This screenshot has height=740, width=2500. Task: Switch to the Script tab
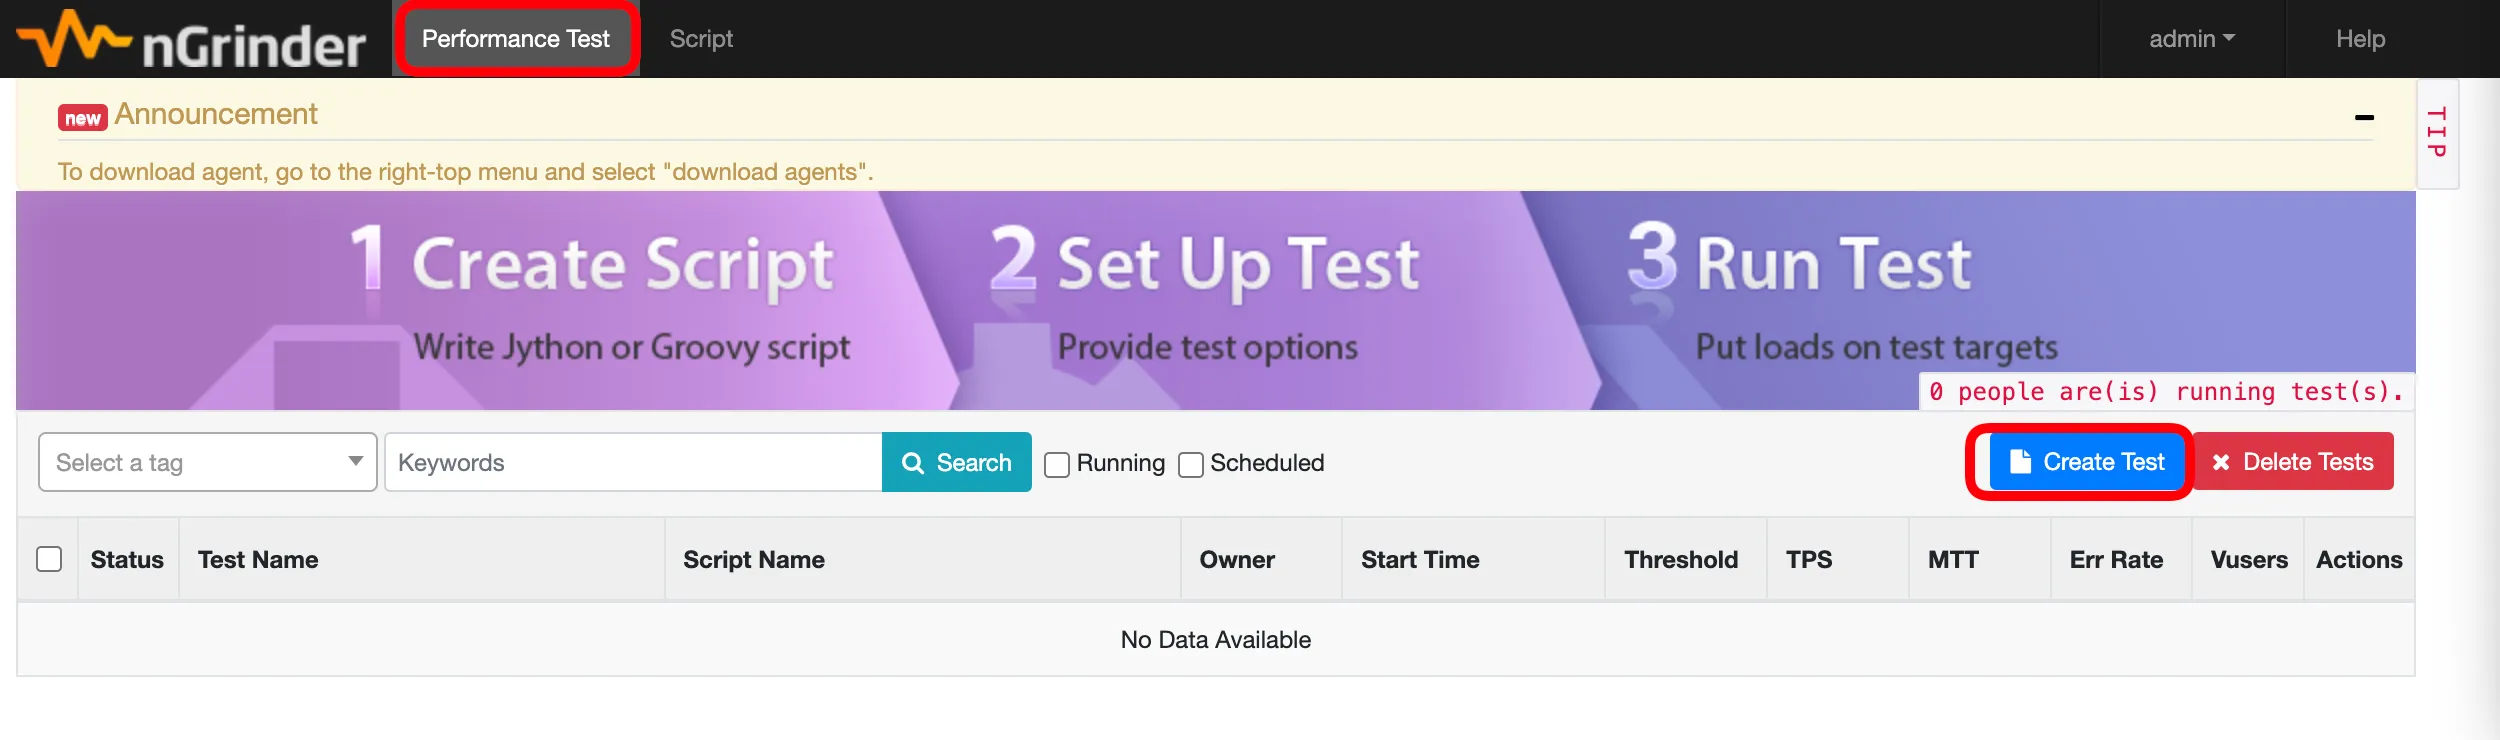[x=701, y=39]
